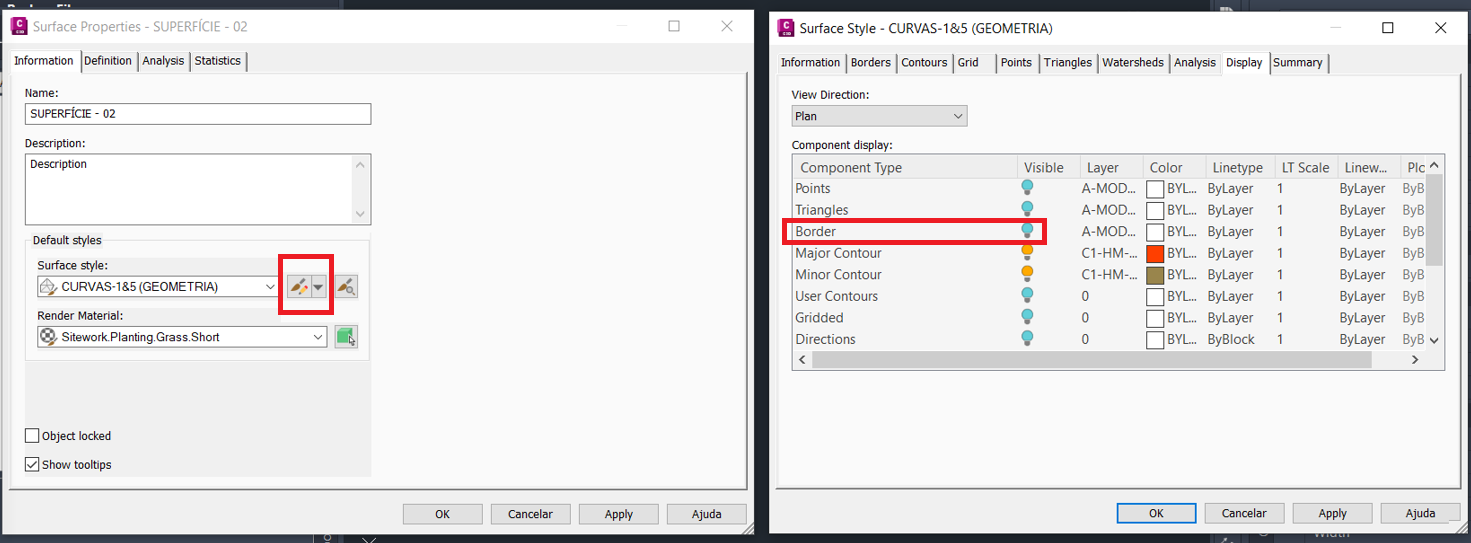
Task: Switch to the Contours tab
Action: (924, 62)
